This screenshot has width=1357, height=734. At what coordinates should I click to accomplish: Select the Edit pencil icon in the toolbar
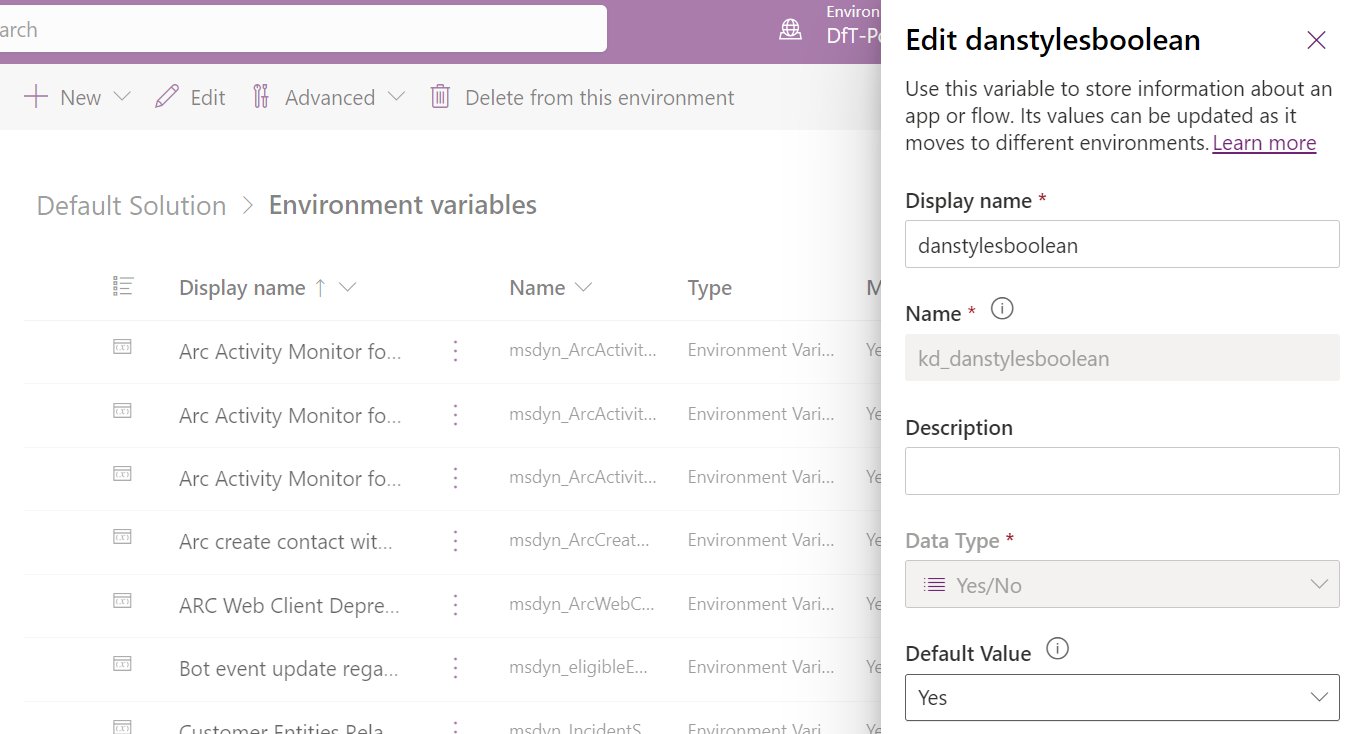click(x=167, y=96)
